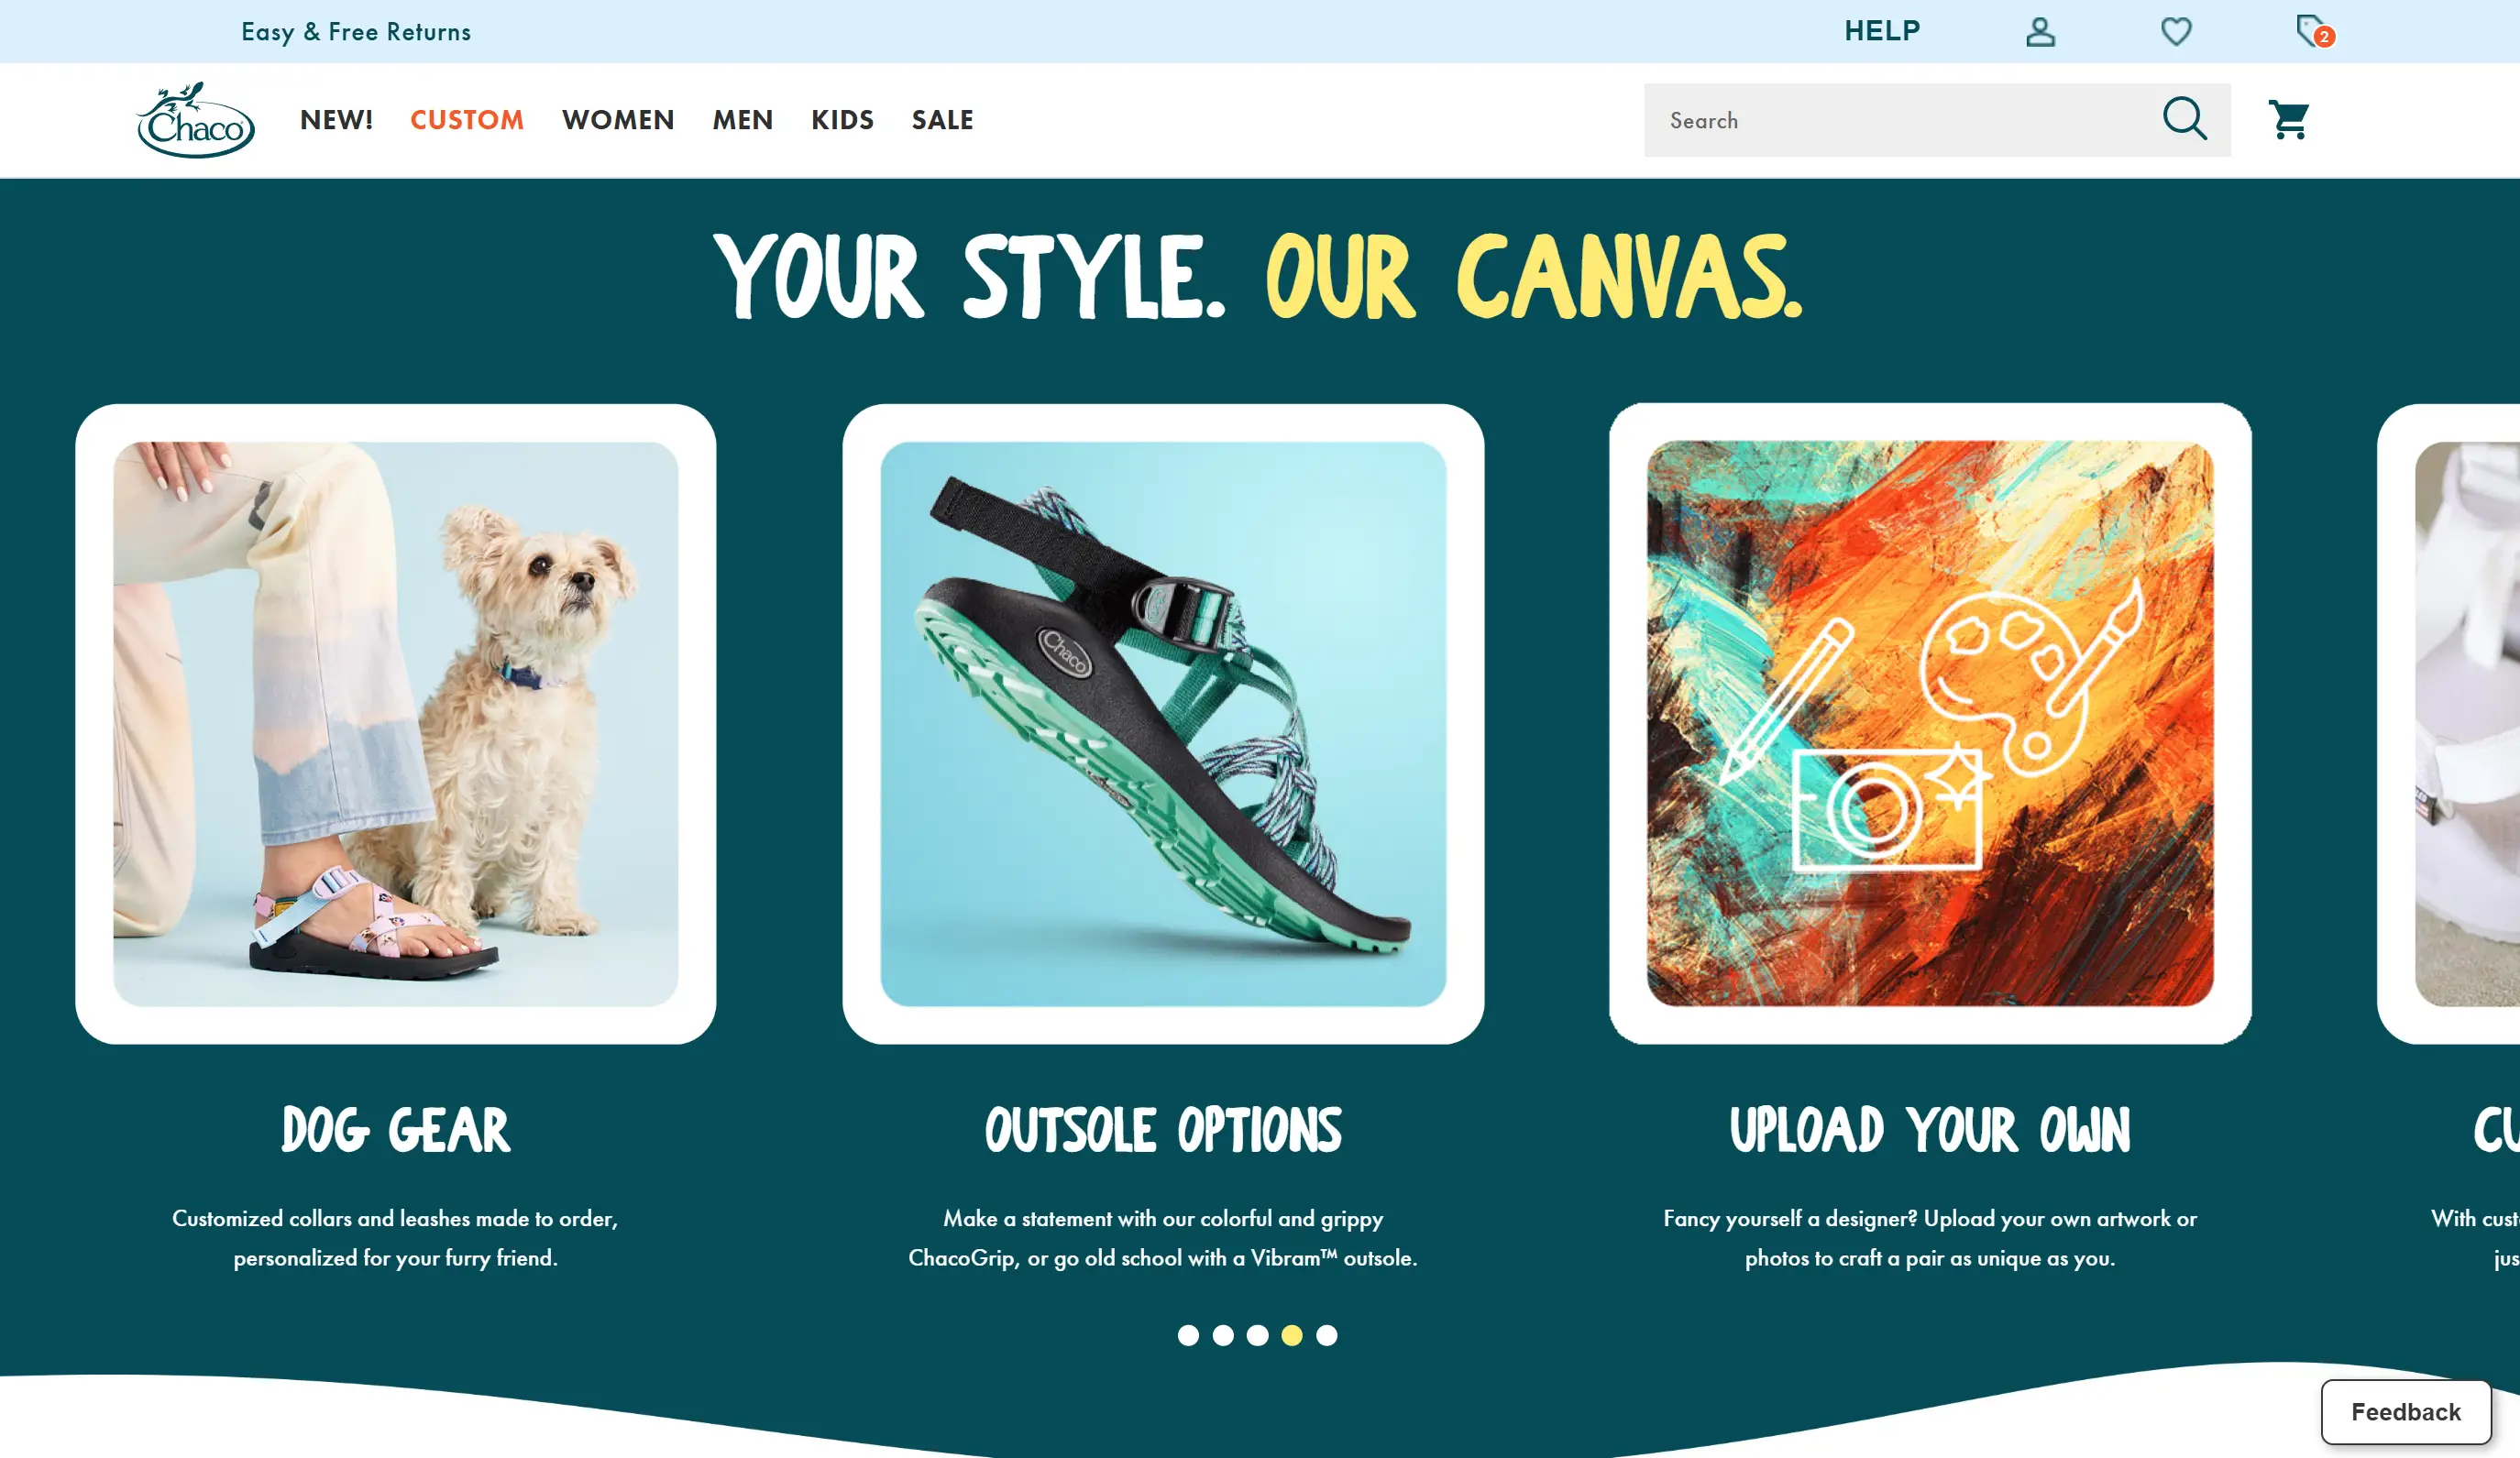
Task: Select the fifth carousel dot
Action: coord(1327,1335)
